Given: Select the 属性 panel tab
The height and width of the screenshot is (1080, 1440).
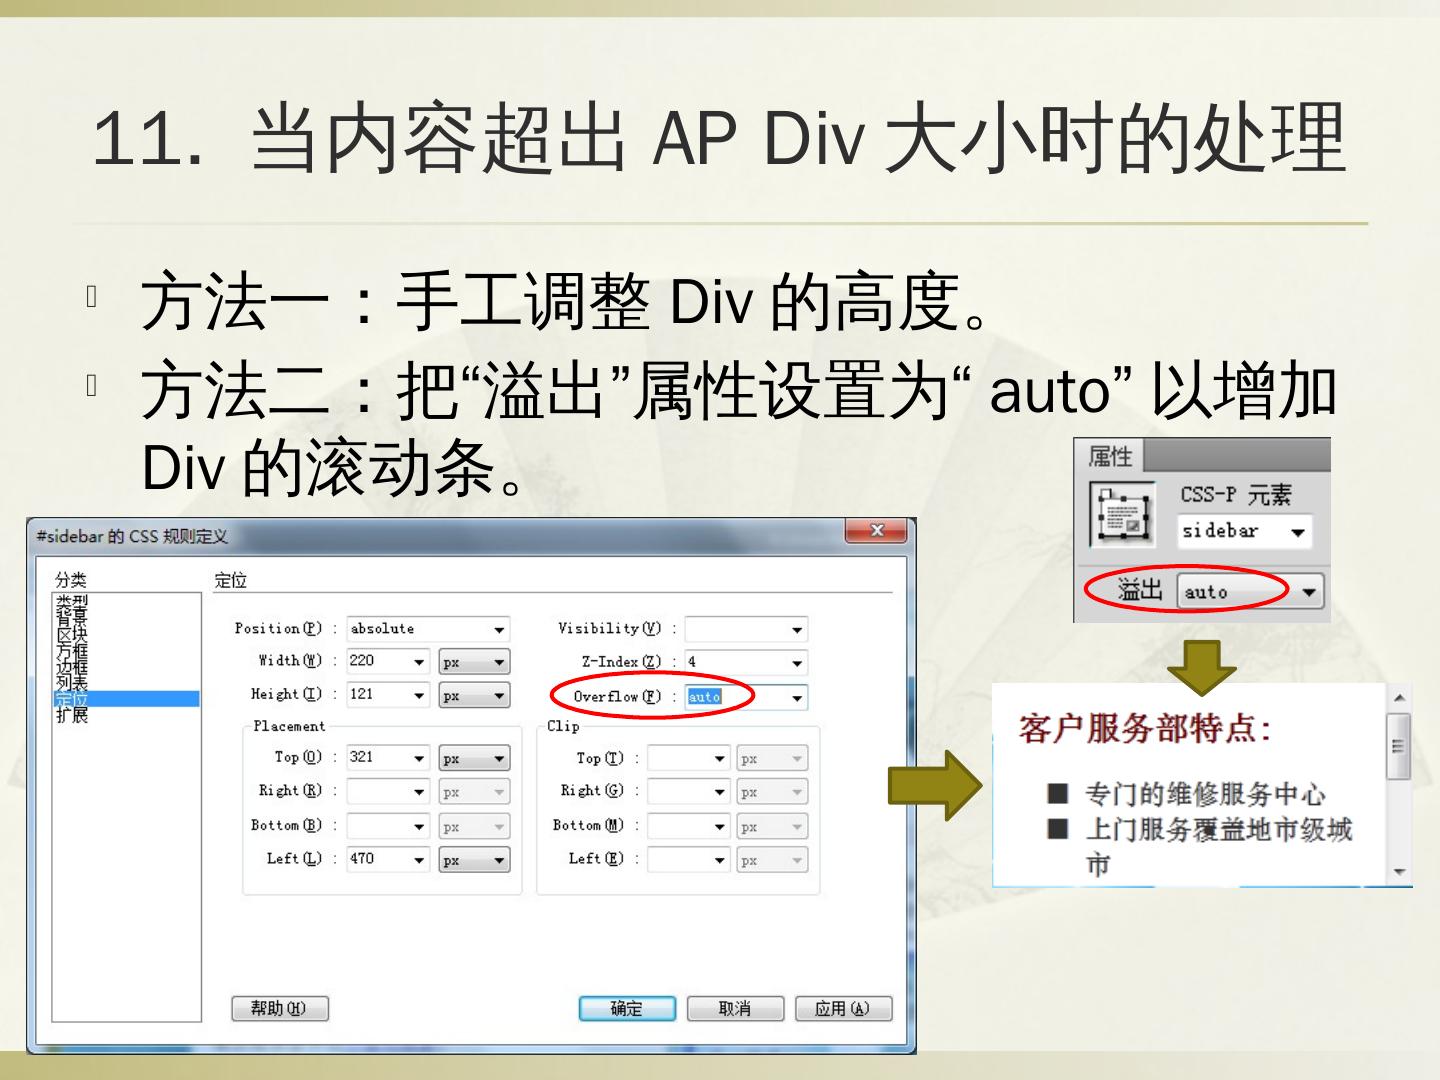Looking at the screenshot, I should (x=1109, y=457).
